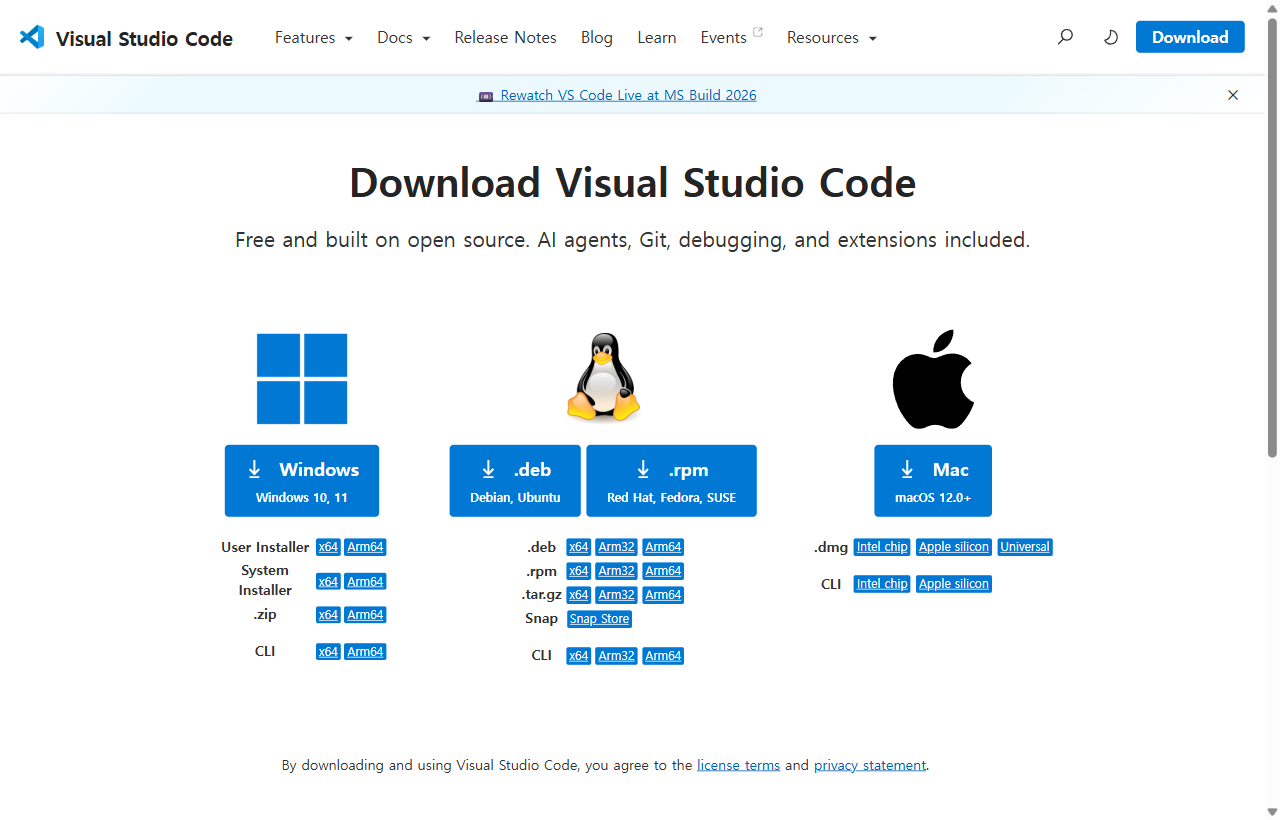Toggle dark theme with the moon icon
Screen dimensions: 1280x820
pos(1111,37)
